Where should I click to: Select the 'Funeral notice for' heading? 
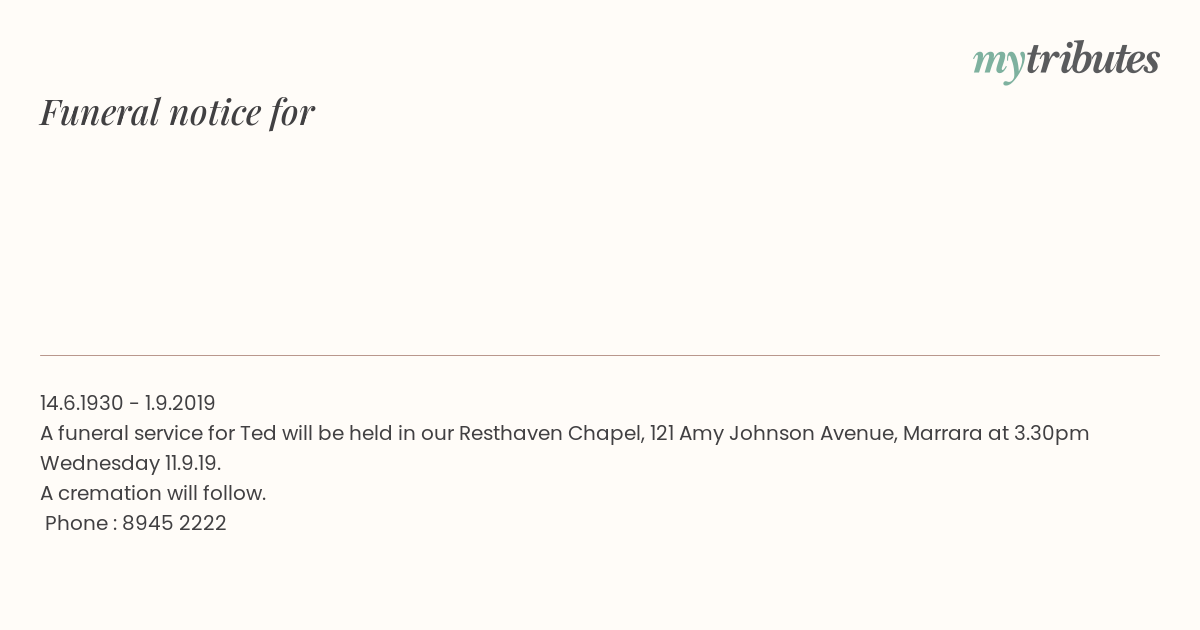click(177, 112)
